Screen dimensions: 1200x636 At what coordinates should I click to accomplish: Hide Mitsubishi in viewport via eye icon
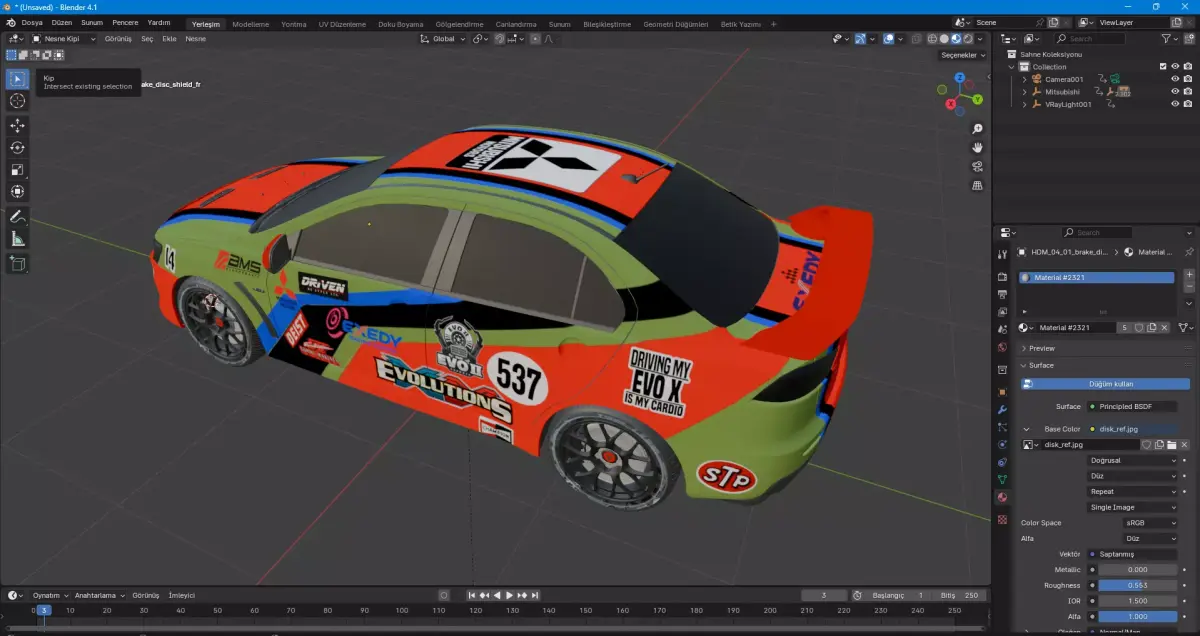pos(1175,91)
